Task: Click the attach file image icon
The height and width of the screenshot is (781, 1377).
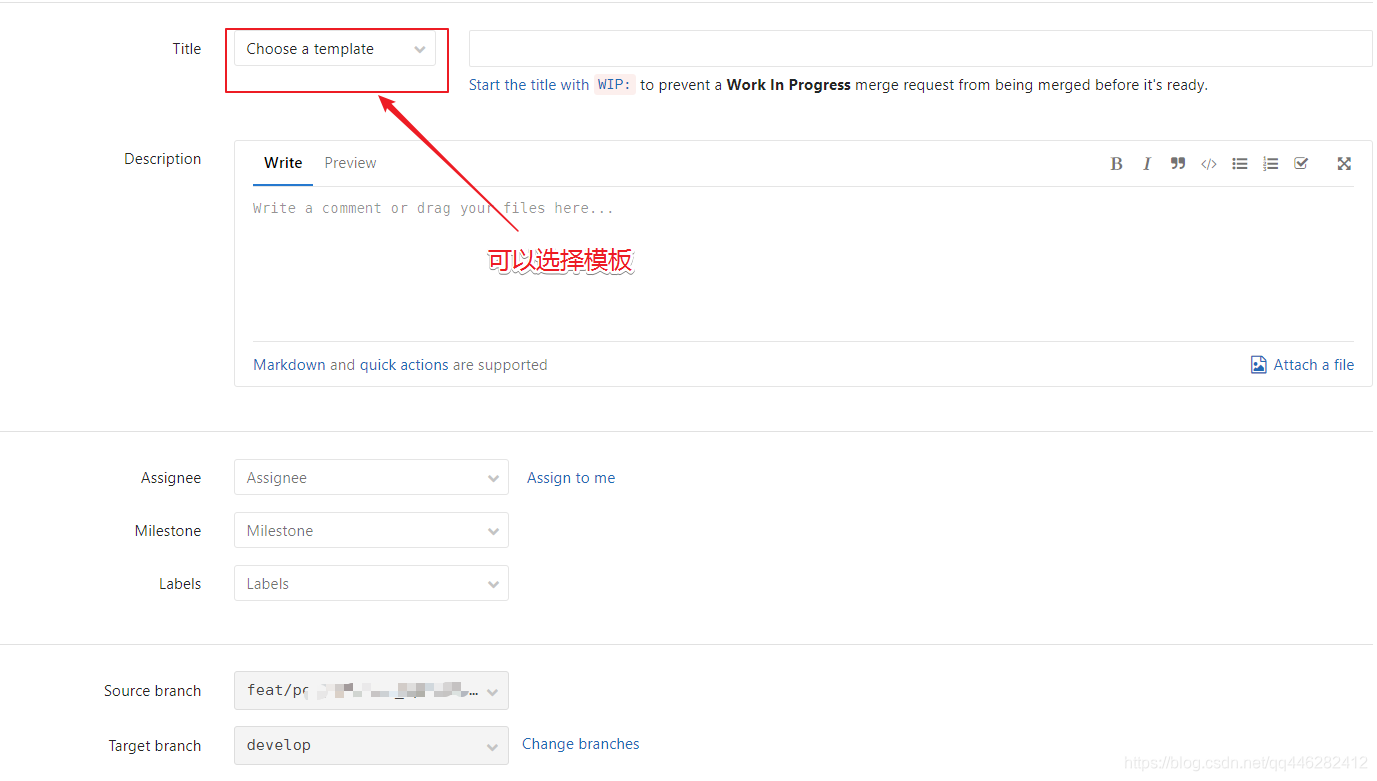Action: pos(1259,365)
